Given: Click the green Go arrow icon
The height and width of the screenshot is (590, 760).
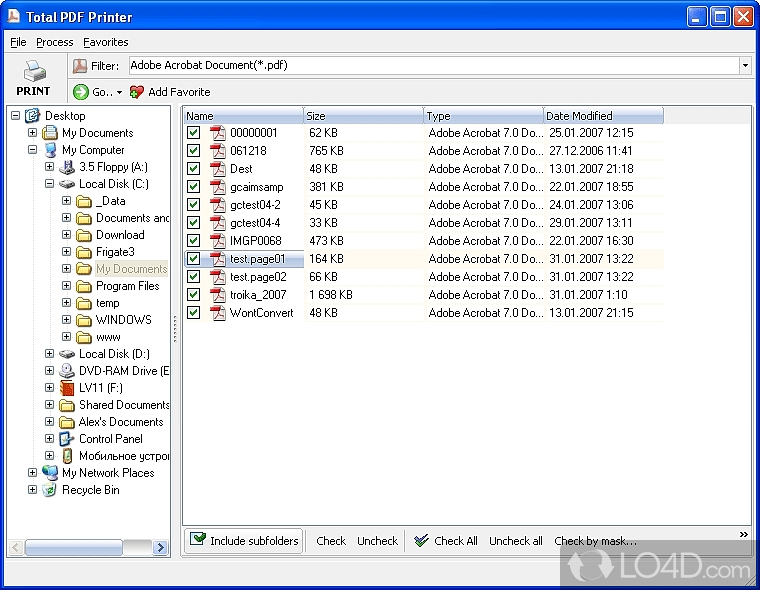Looking at the screenshot, I should coord(81,92).
